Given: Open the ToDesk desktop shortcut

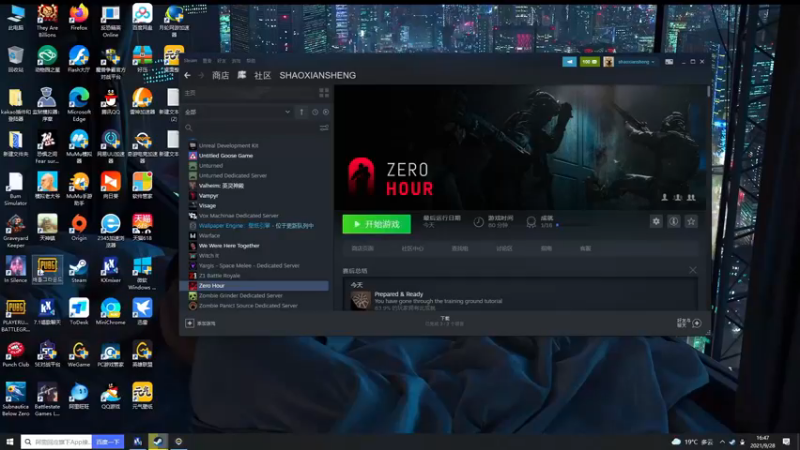Looking at the screenshot, I should point(79,311).
